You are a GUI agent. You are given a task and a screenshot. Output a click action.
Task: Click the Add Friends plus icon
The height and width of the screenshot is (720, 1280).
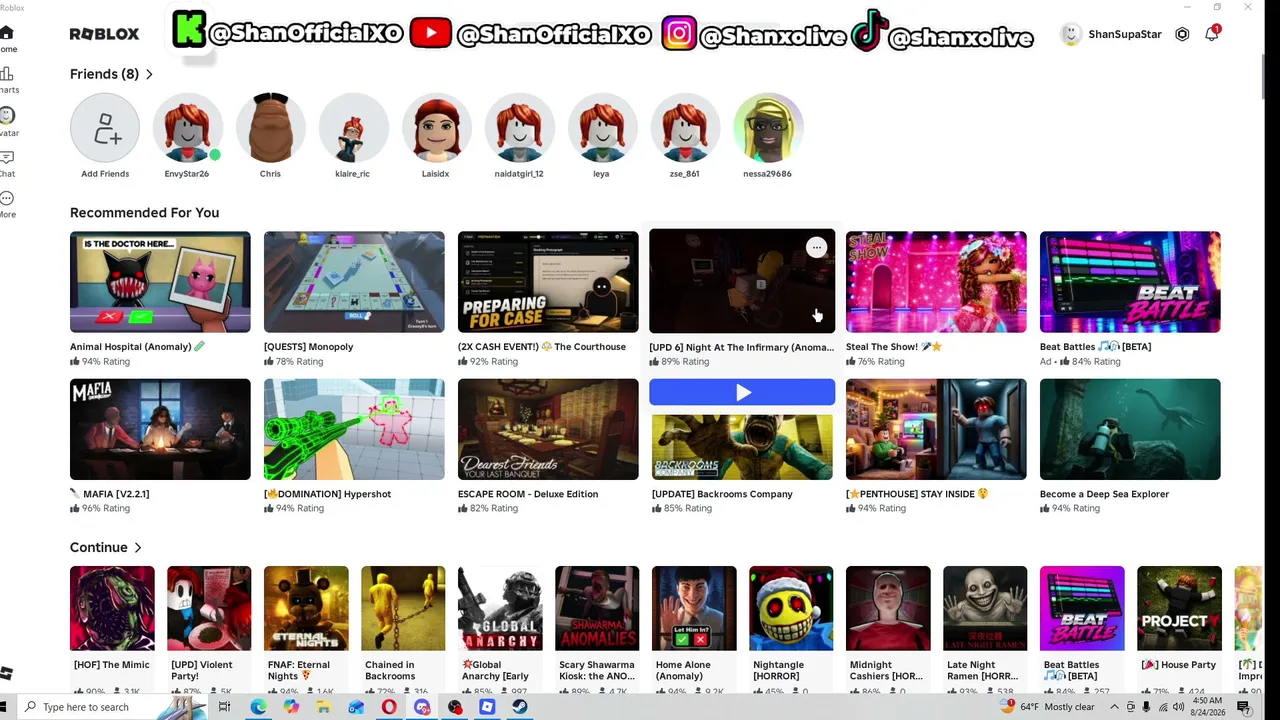click(x=105, y=128)
